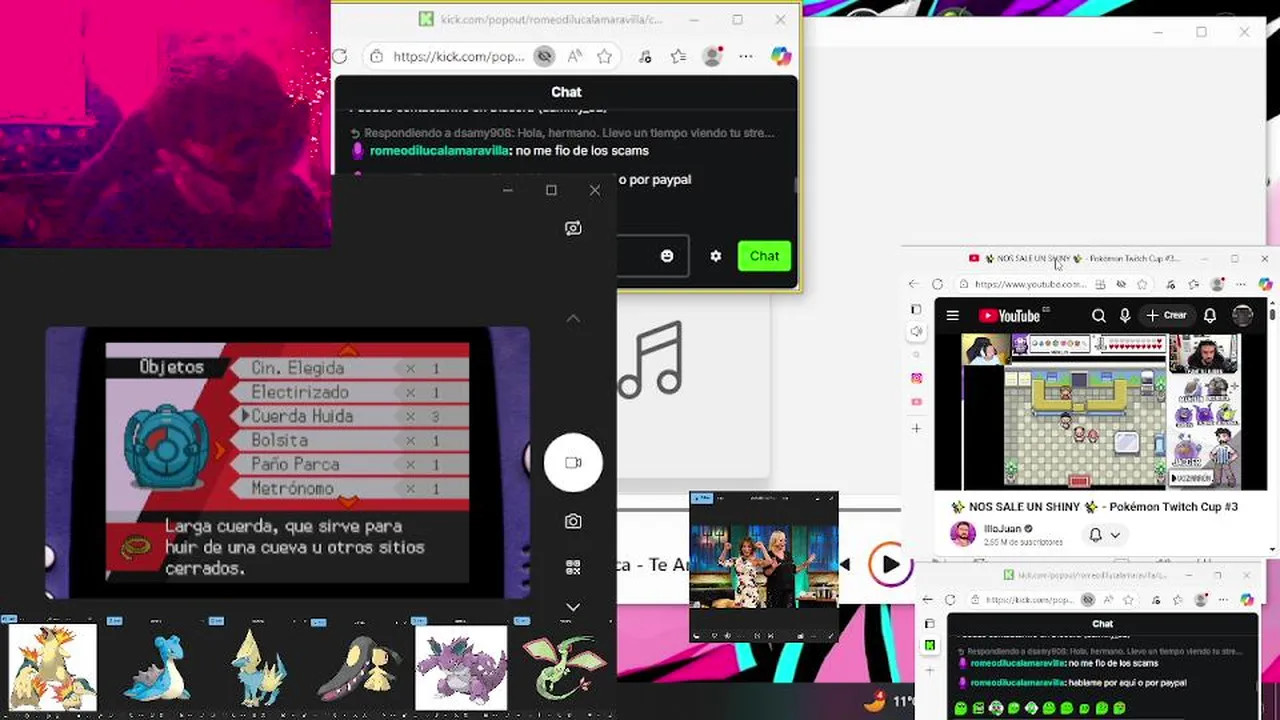Open Read Aloud in top Kick window
This screenshot has width=1280, height=720.
tap(575, 57)
